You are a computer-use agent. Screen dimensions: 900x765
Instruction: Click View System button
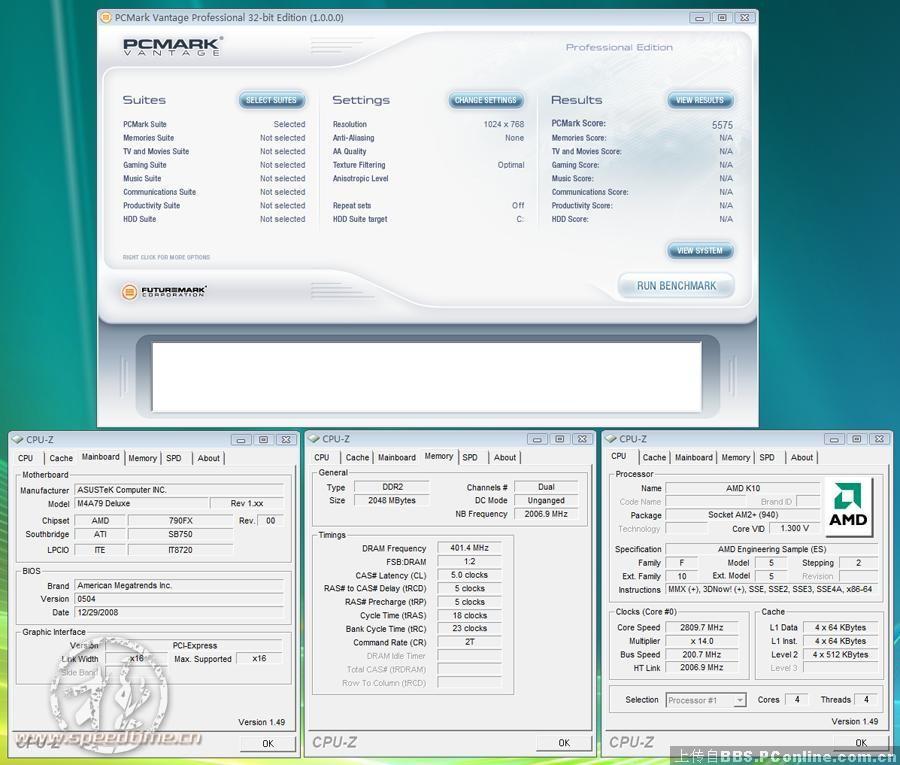tap(700, 250)
